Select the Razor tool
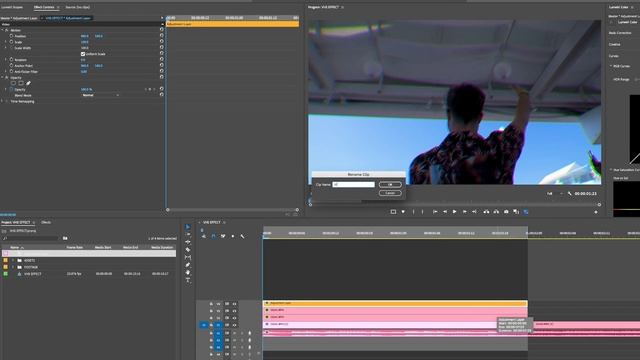 tap(188, 249)
